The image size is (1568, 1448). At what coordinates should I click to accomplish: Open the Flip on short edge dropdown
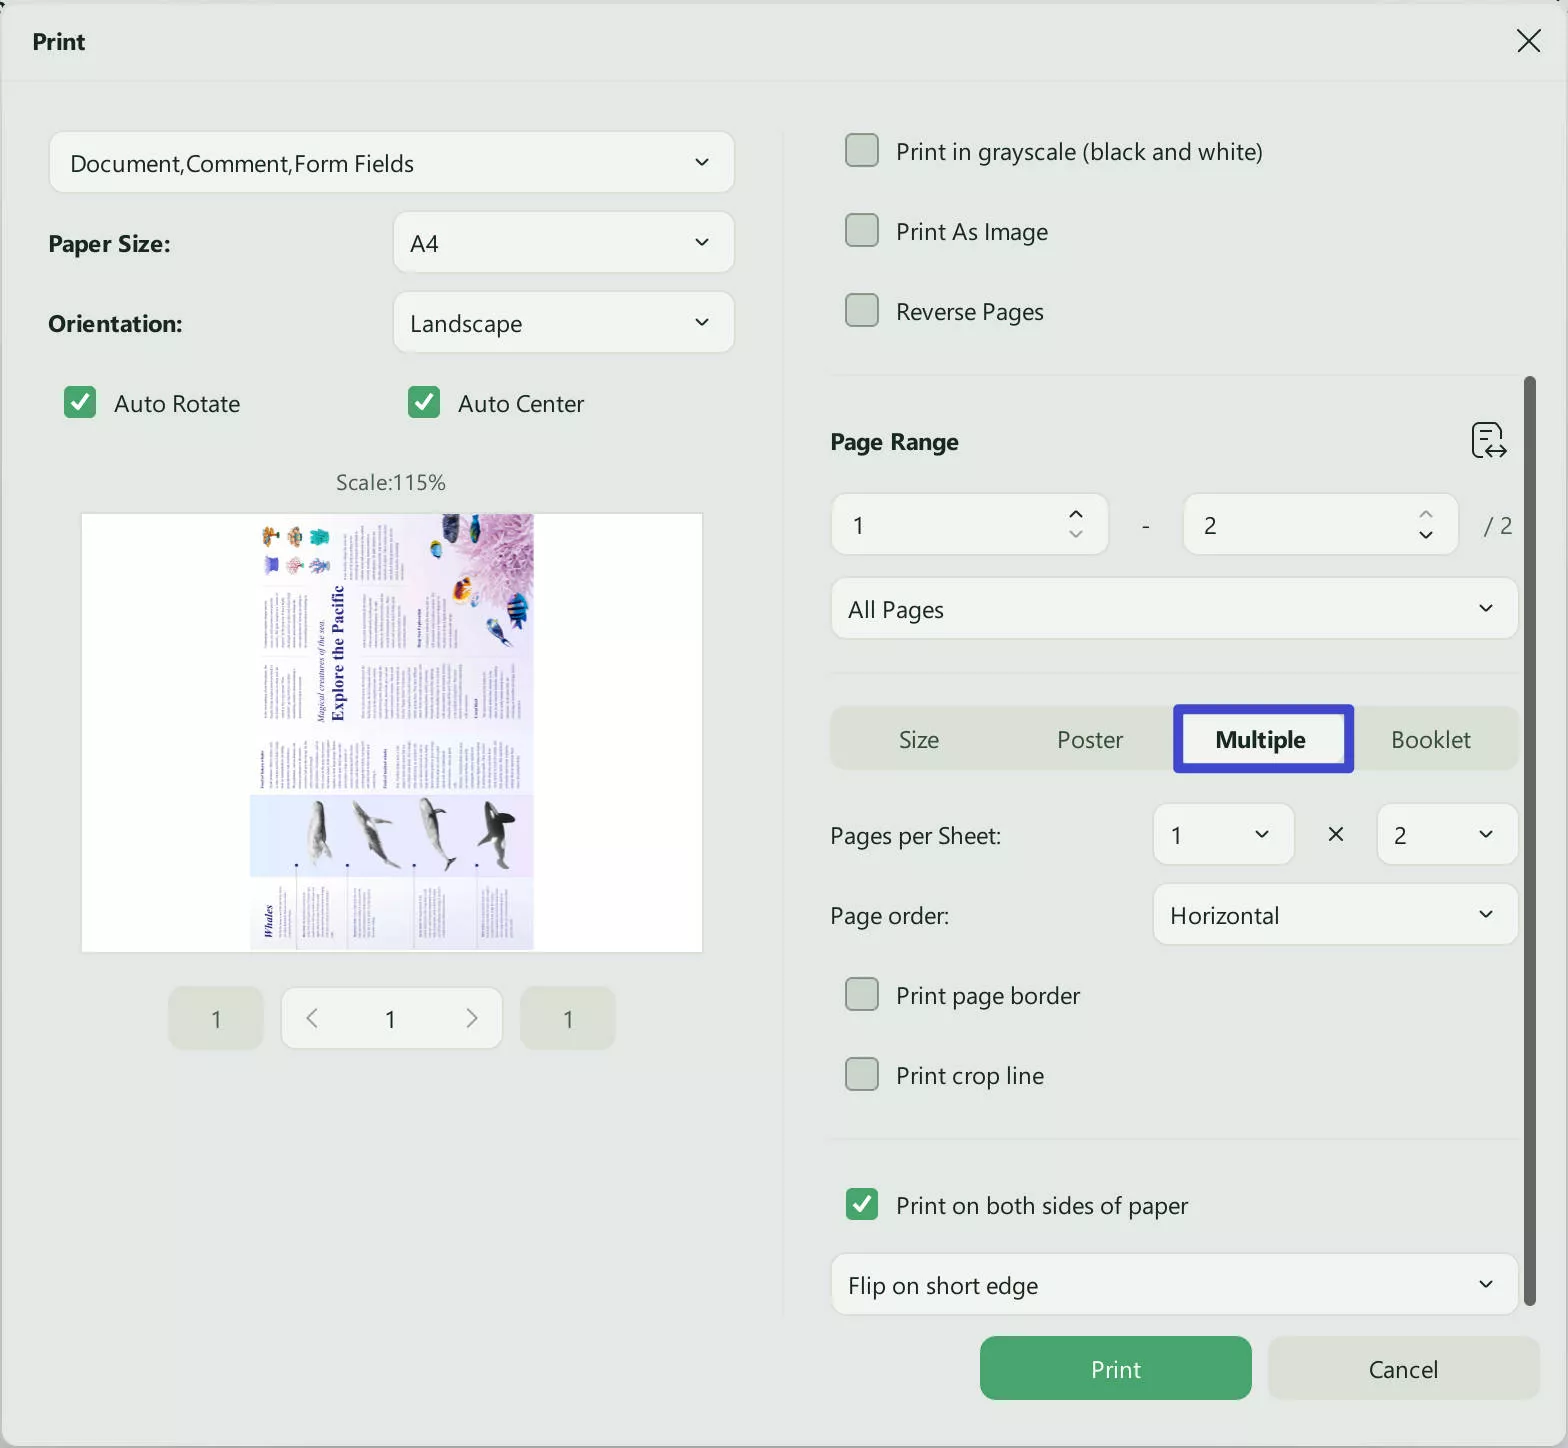(1174, 1285)
